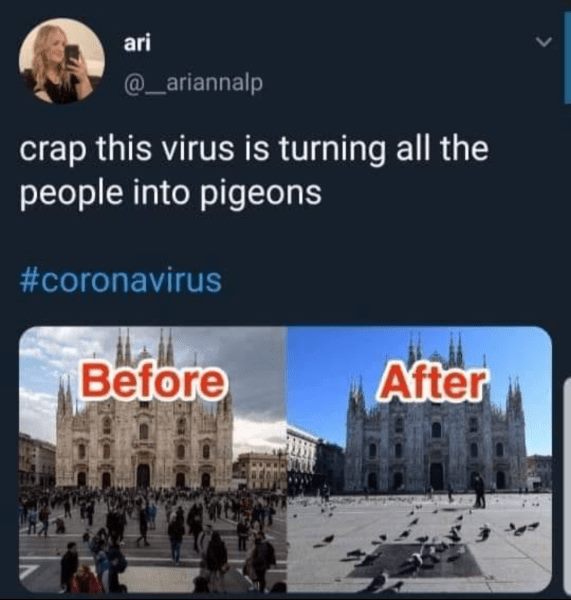Expand the tweet options chevron
Image resolution: width=571 pixels, height=600 pixels.
(544, 41)
